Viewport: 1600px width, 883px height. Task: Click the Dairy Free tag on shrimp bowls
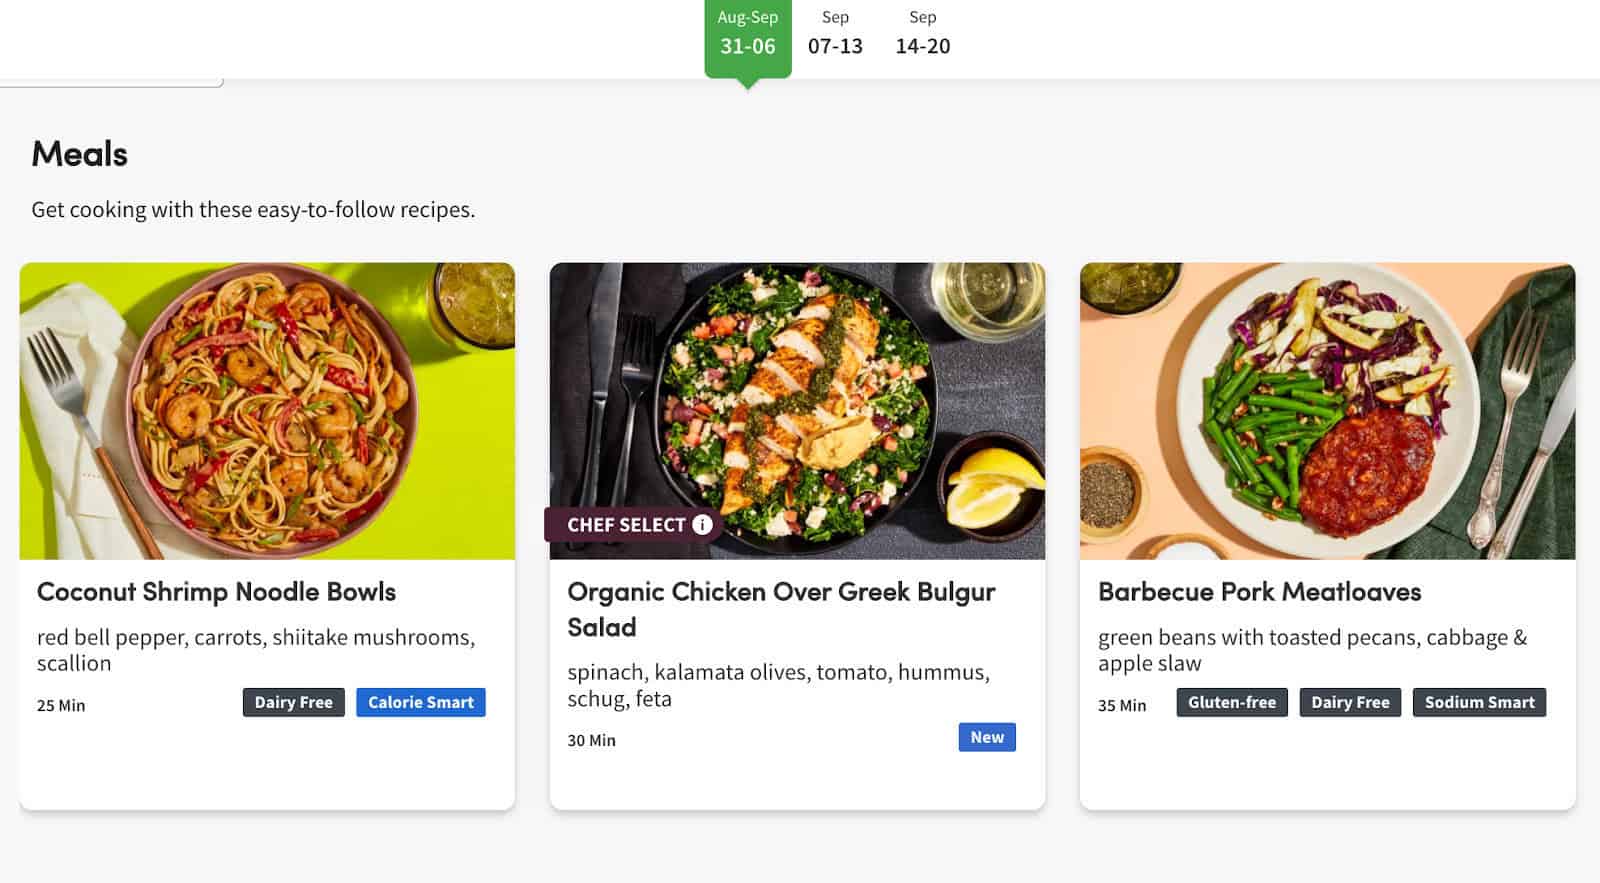pos(293,702)
